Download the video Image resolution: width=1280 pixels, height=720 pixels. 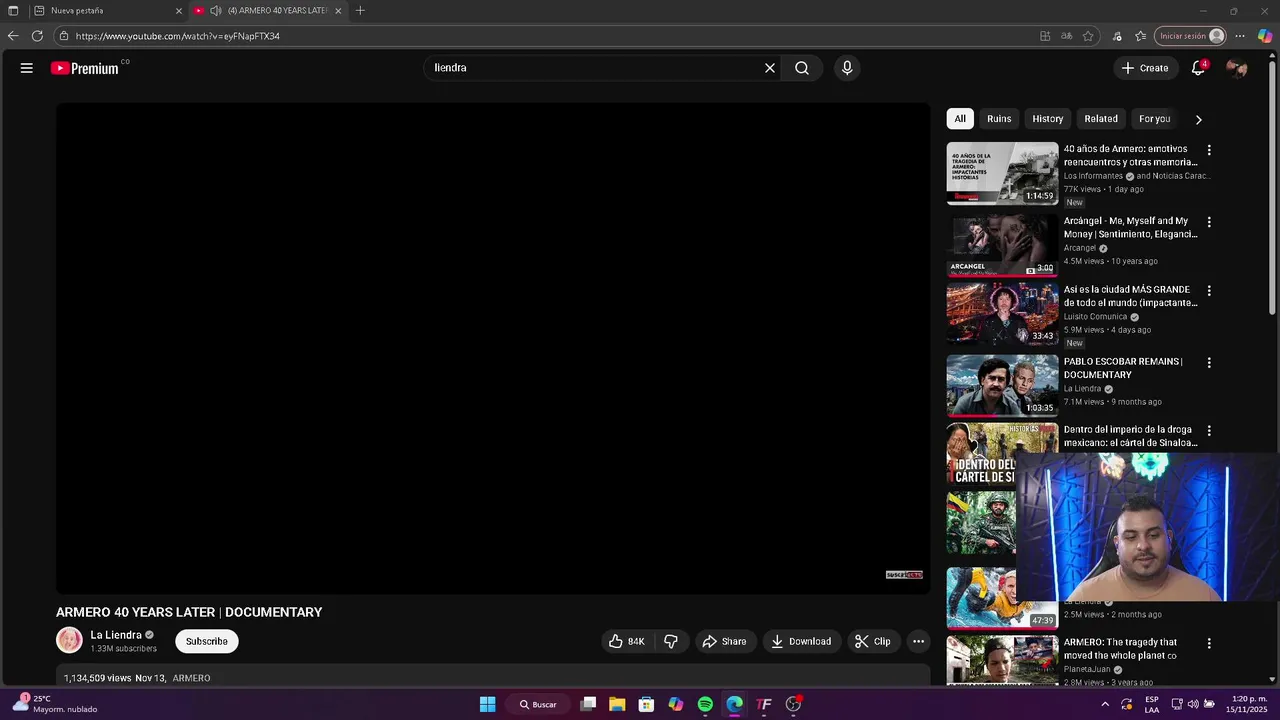click(x=801, y=641)
